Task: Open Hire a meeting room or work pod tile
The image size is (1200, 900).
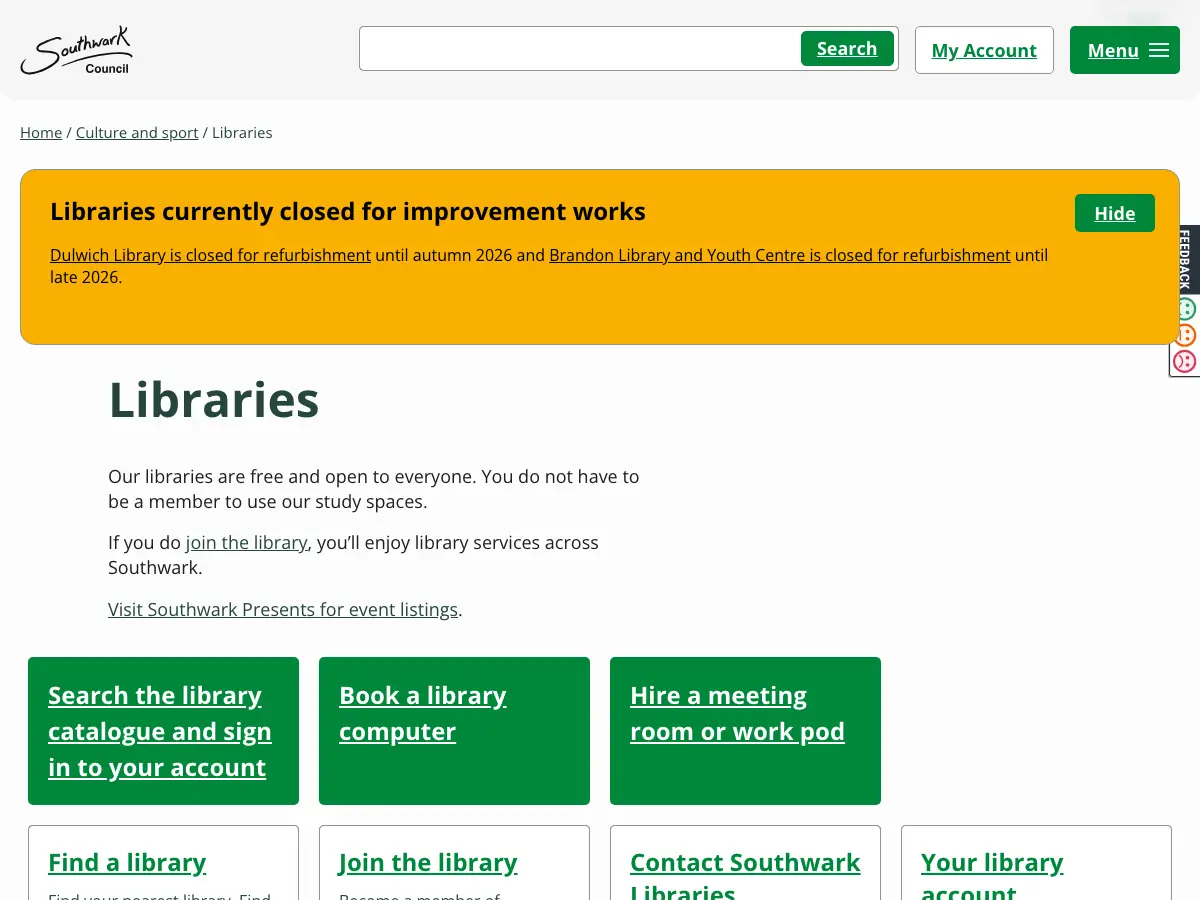Action: tap(745, 731)
